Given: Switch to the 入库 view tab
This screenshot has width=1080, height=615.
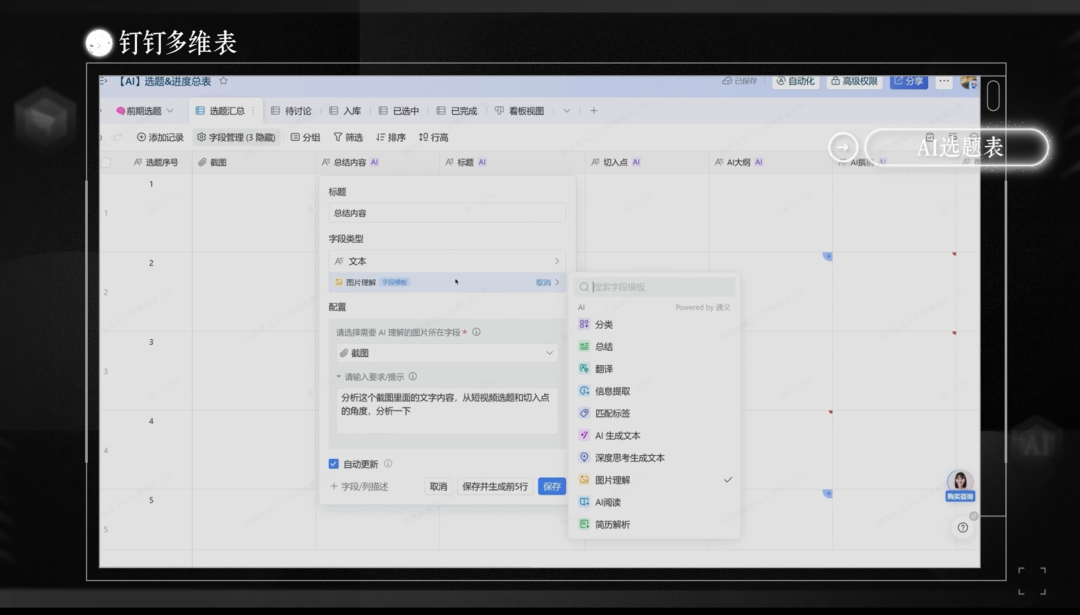Looking at the screenshot, I should coord(345,110).
